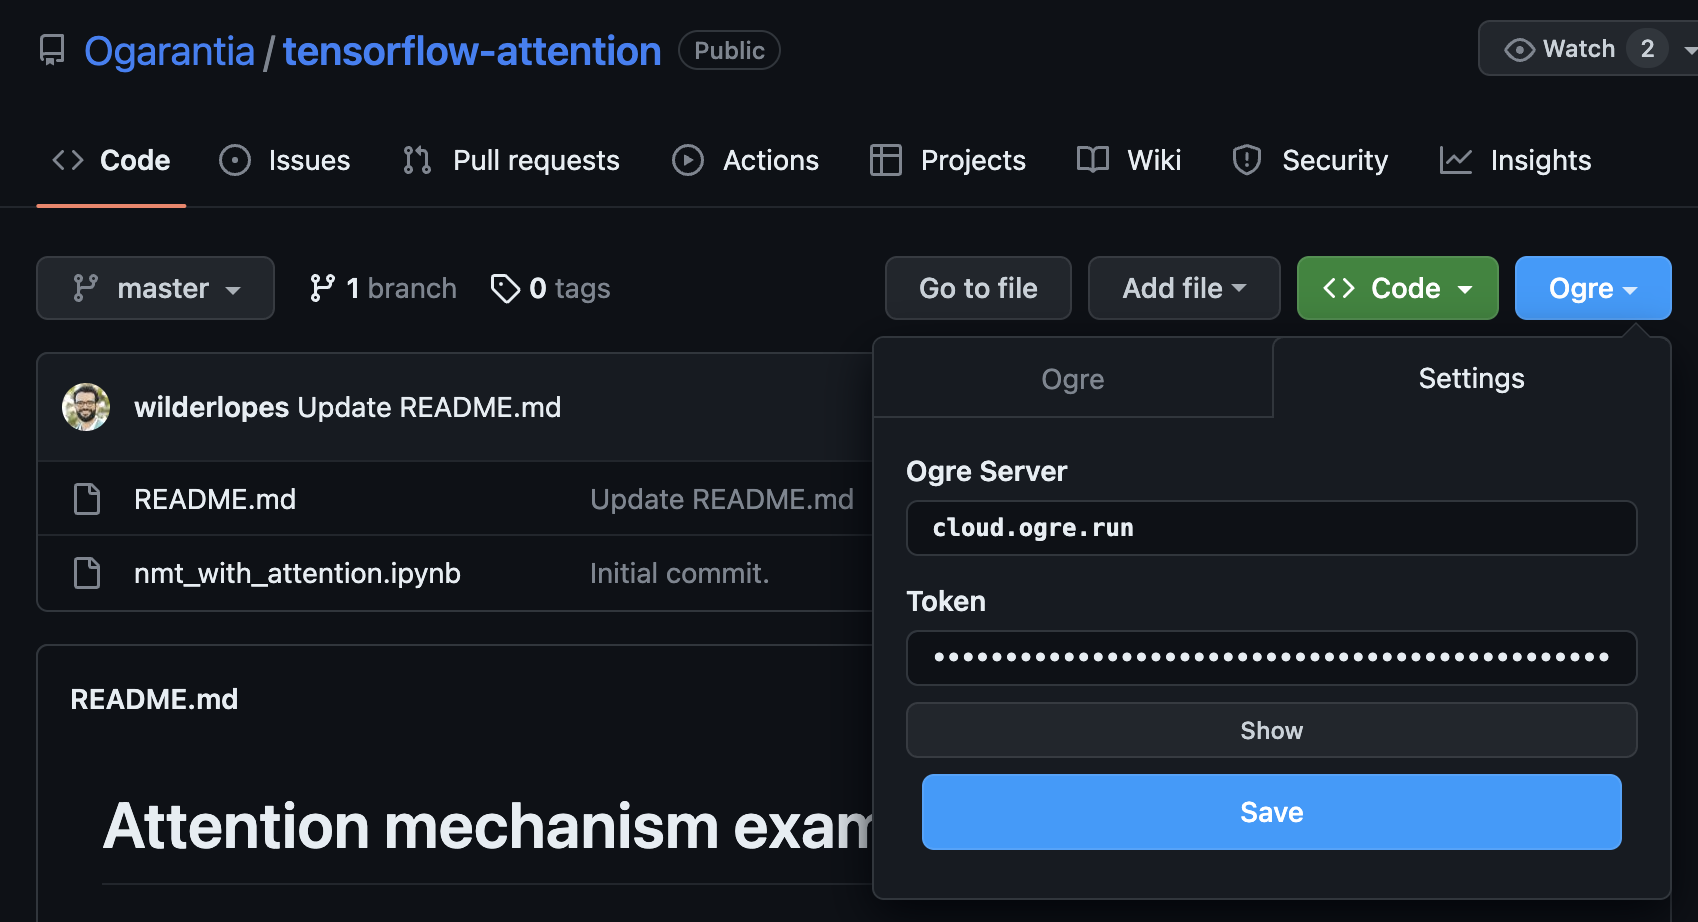
Task: Open the master branch selector dropdown
Action: coord(155,288)
